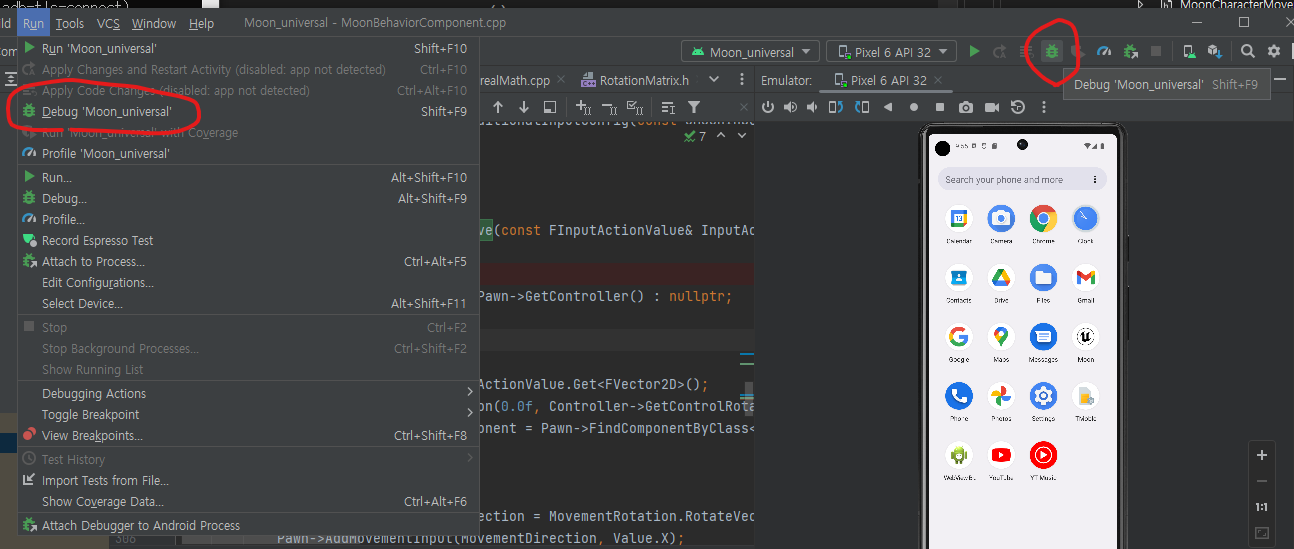Click emulator snapshots clock icon
The width and height of the screenshot is (1294, 549).
pos(1018,107)
